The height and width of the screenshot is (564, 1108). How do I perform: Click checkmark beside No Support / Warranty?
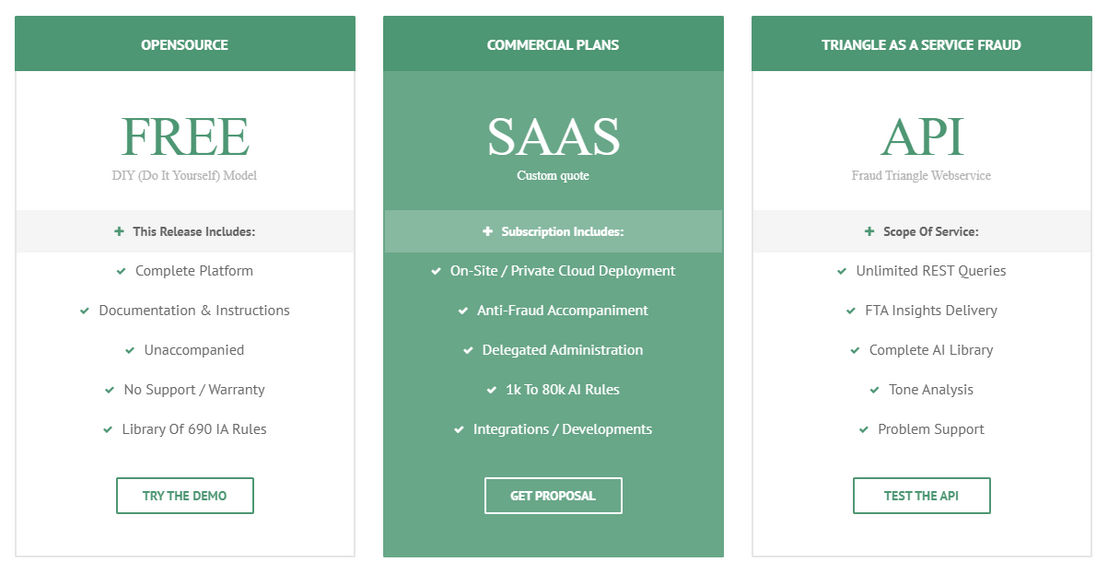point(110,389)
